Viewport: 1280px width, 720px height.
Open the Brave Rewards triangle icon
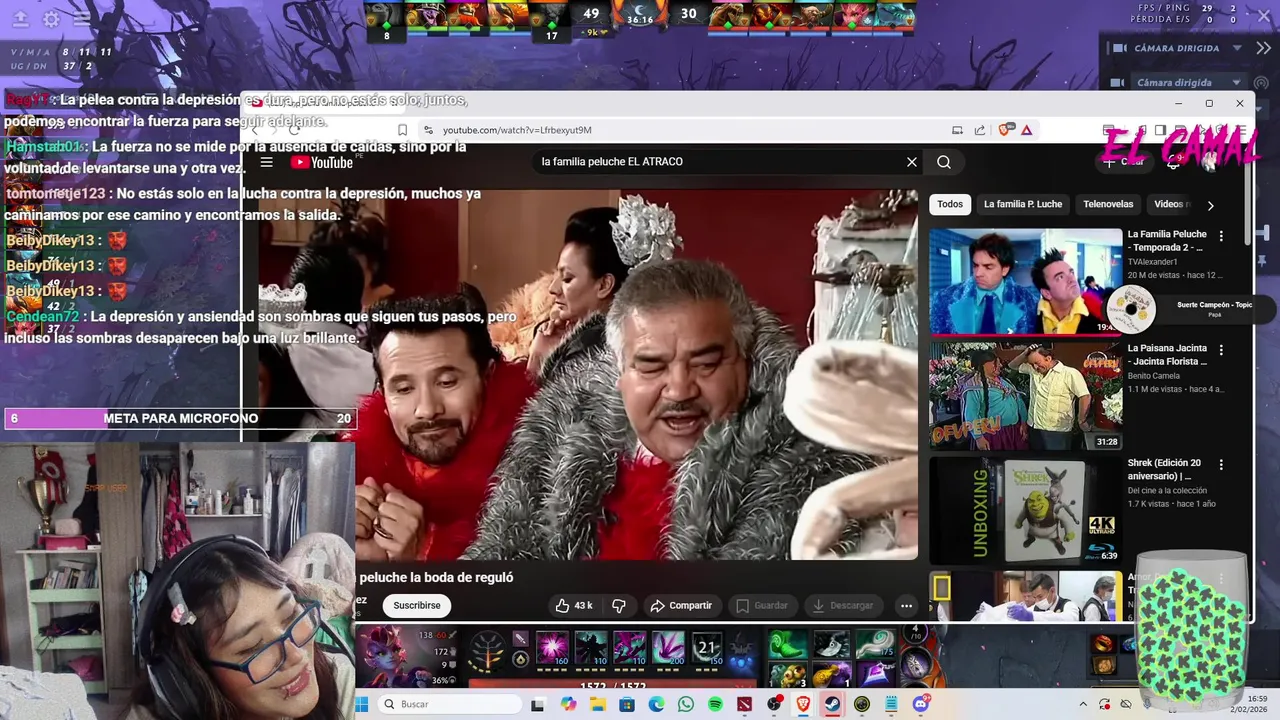coord(1026,130)
